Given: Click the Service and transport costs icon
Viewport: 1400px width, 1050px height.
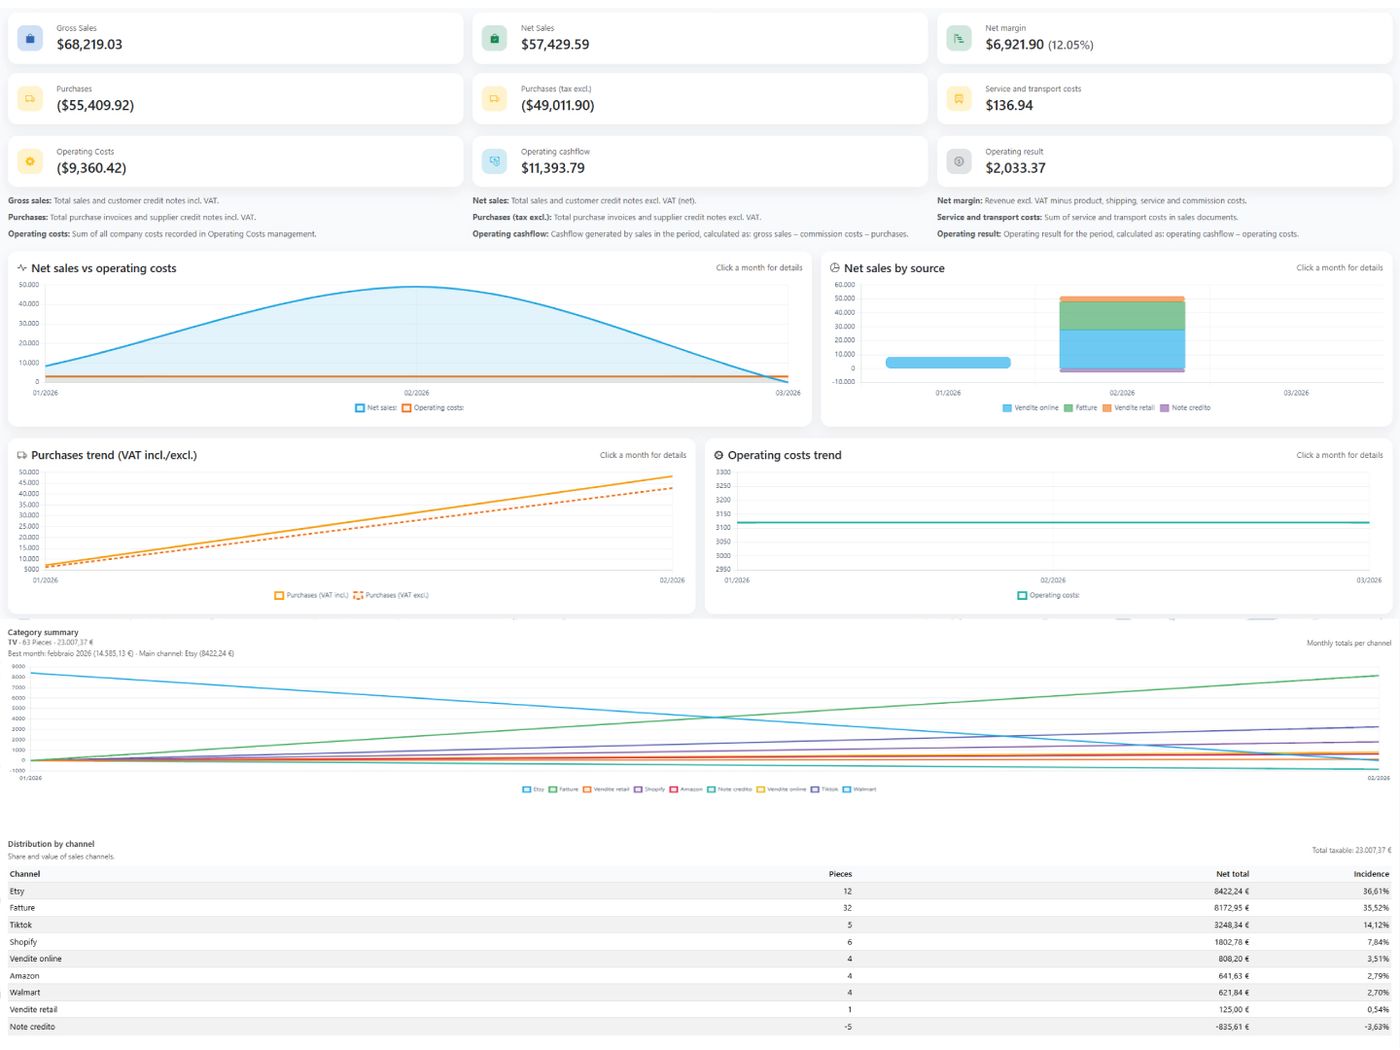Looking at the screenshot, I should [x=959, y=99].
